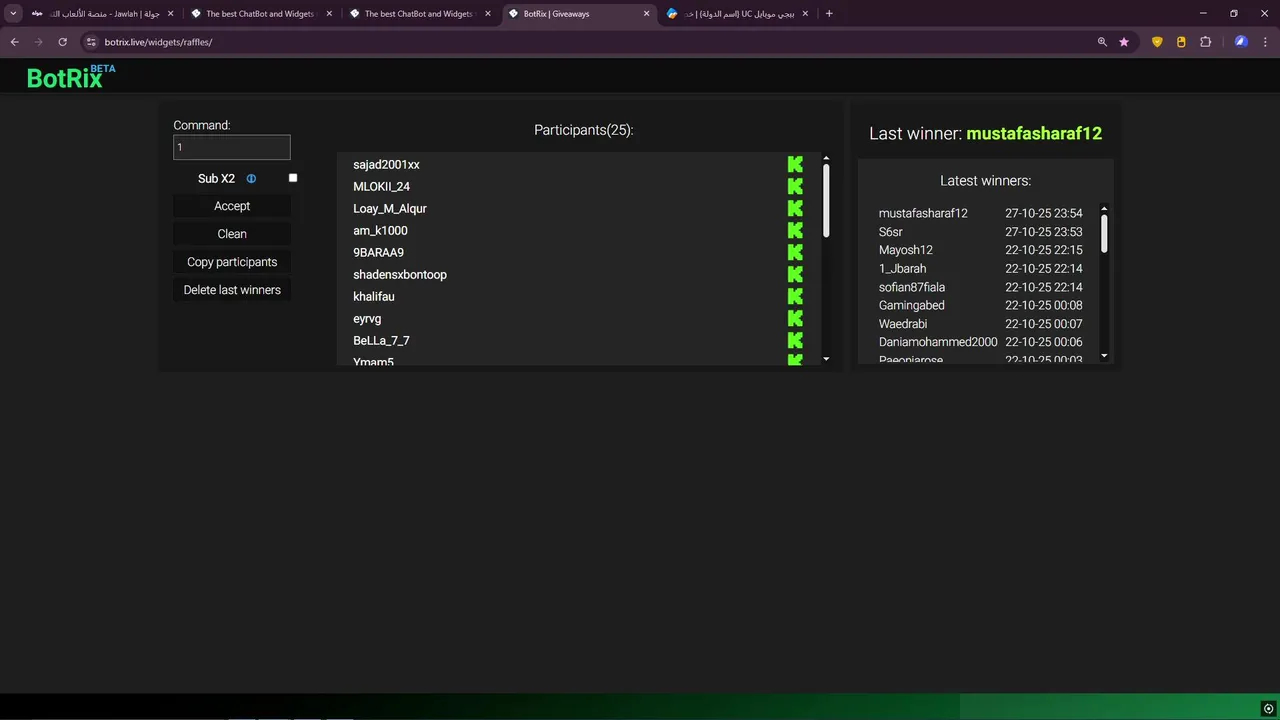1280x720 pixels.
Task: Click the browser forward arrow
Action: pyautogui.click(x=38, y=42)
